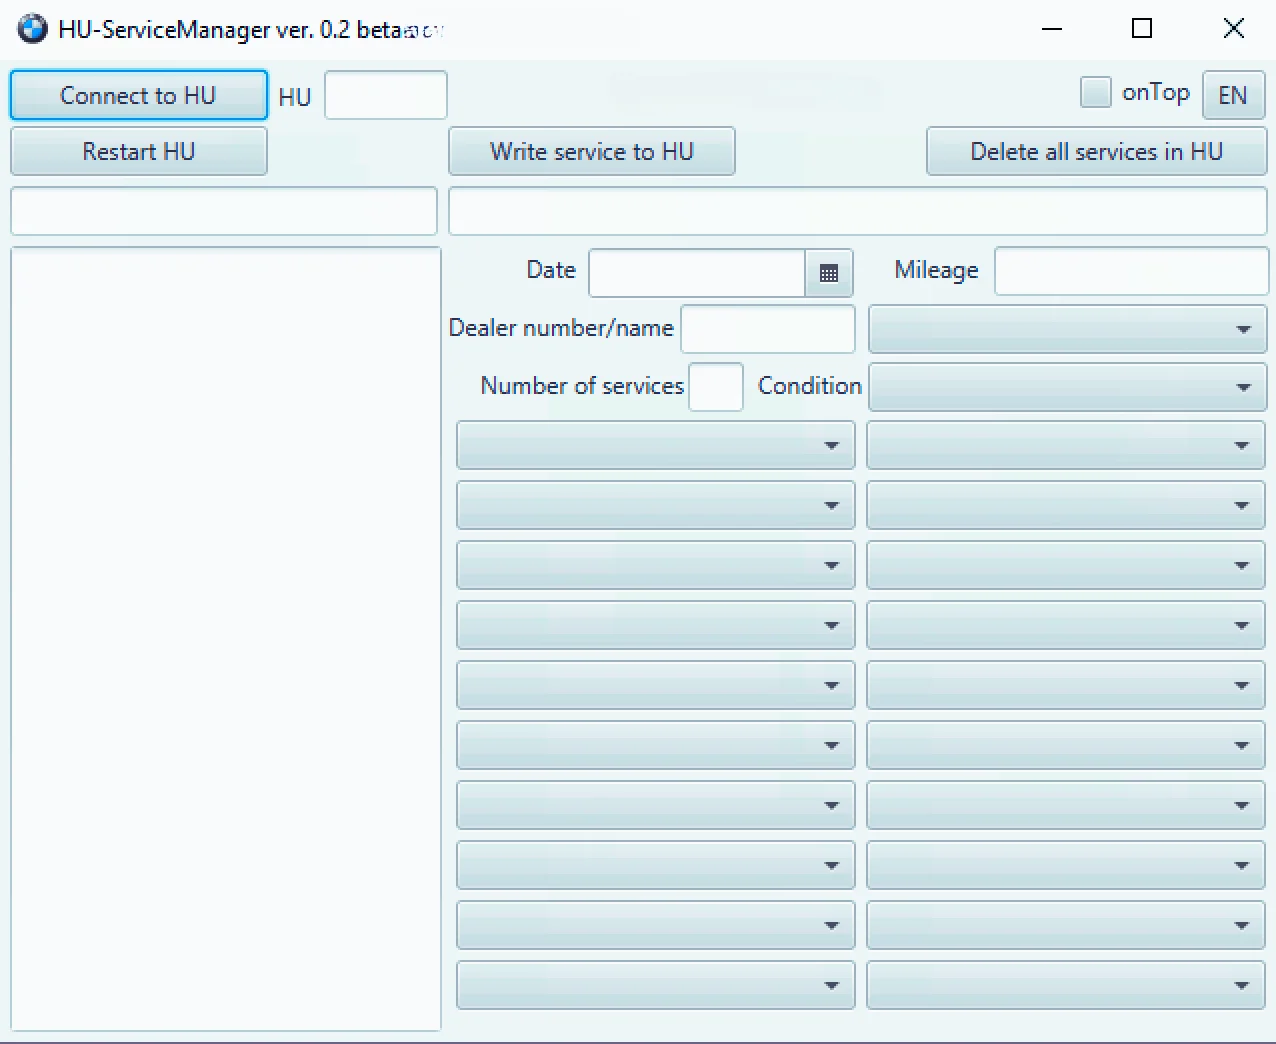
Task: Expand the last left service dropdown
Action: (655, 985)
